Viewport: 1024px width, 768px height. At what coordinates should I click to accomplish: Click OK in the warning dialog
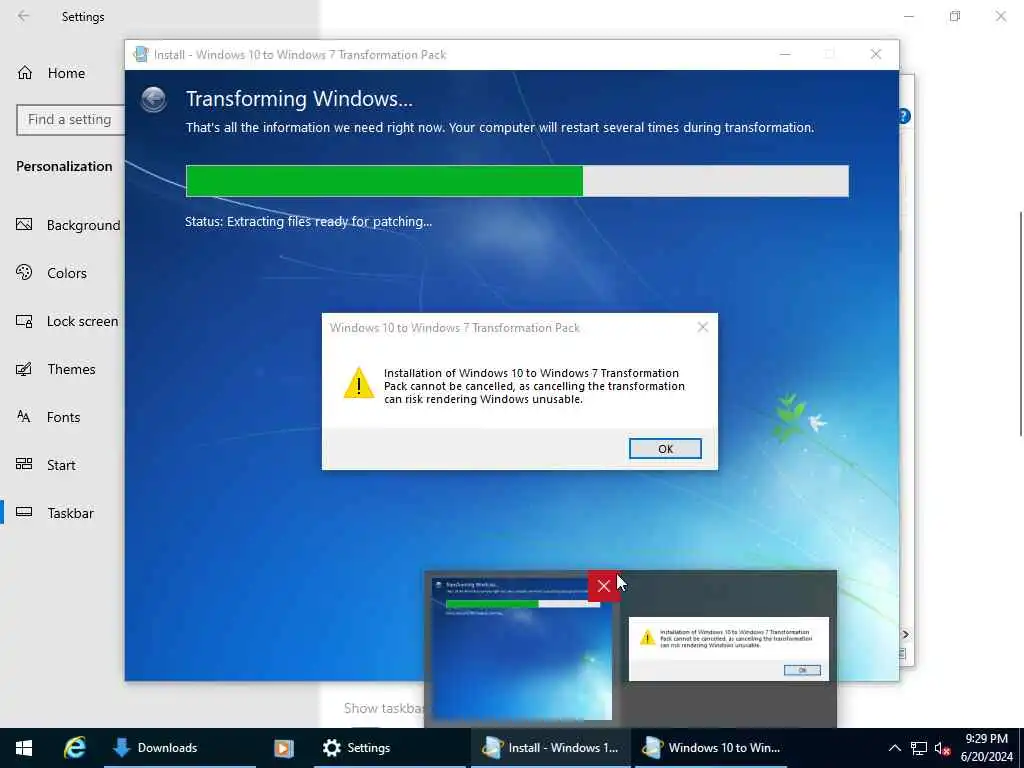click(x=665, y=449)
